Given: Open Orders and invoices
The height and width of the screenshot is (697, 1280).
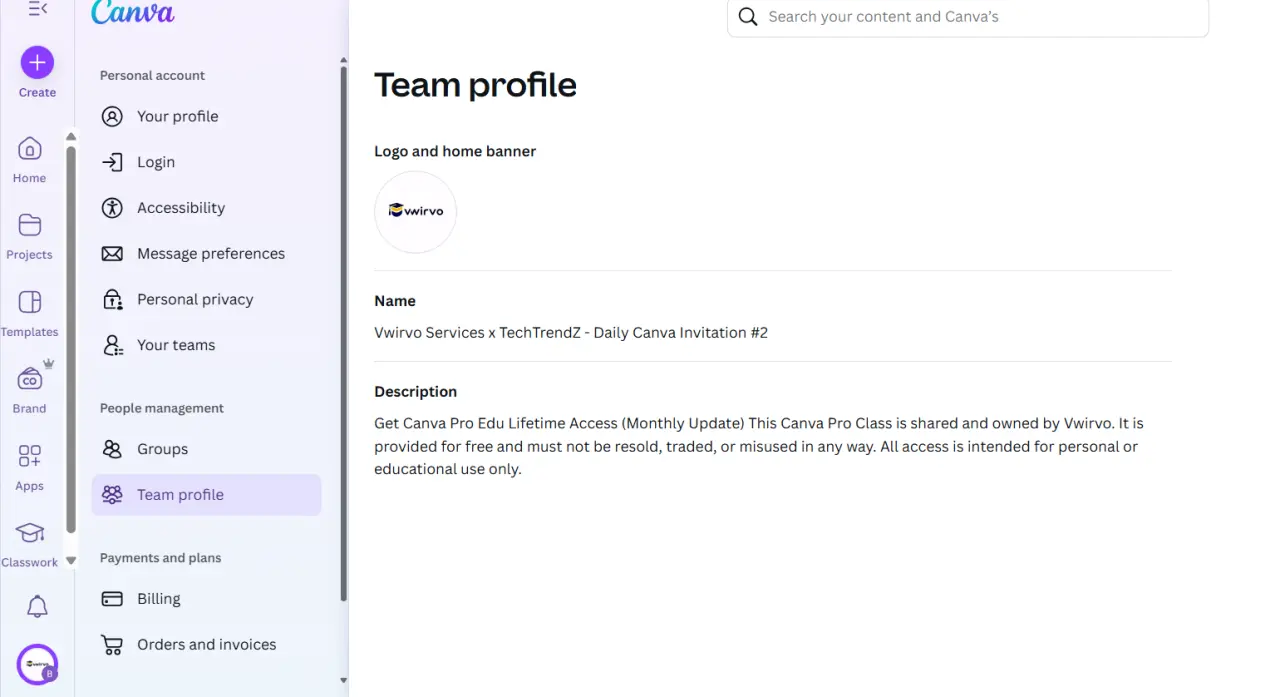Looking at the screenshot, I should [x=207, y=645].
